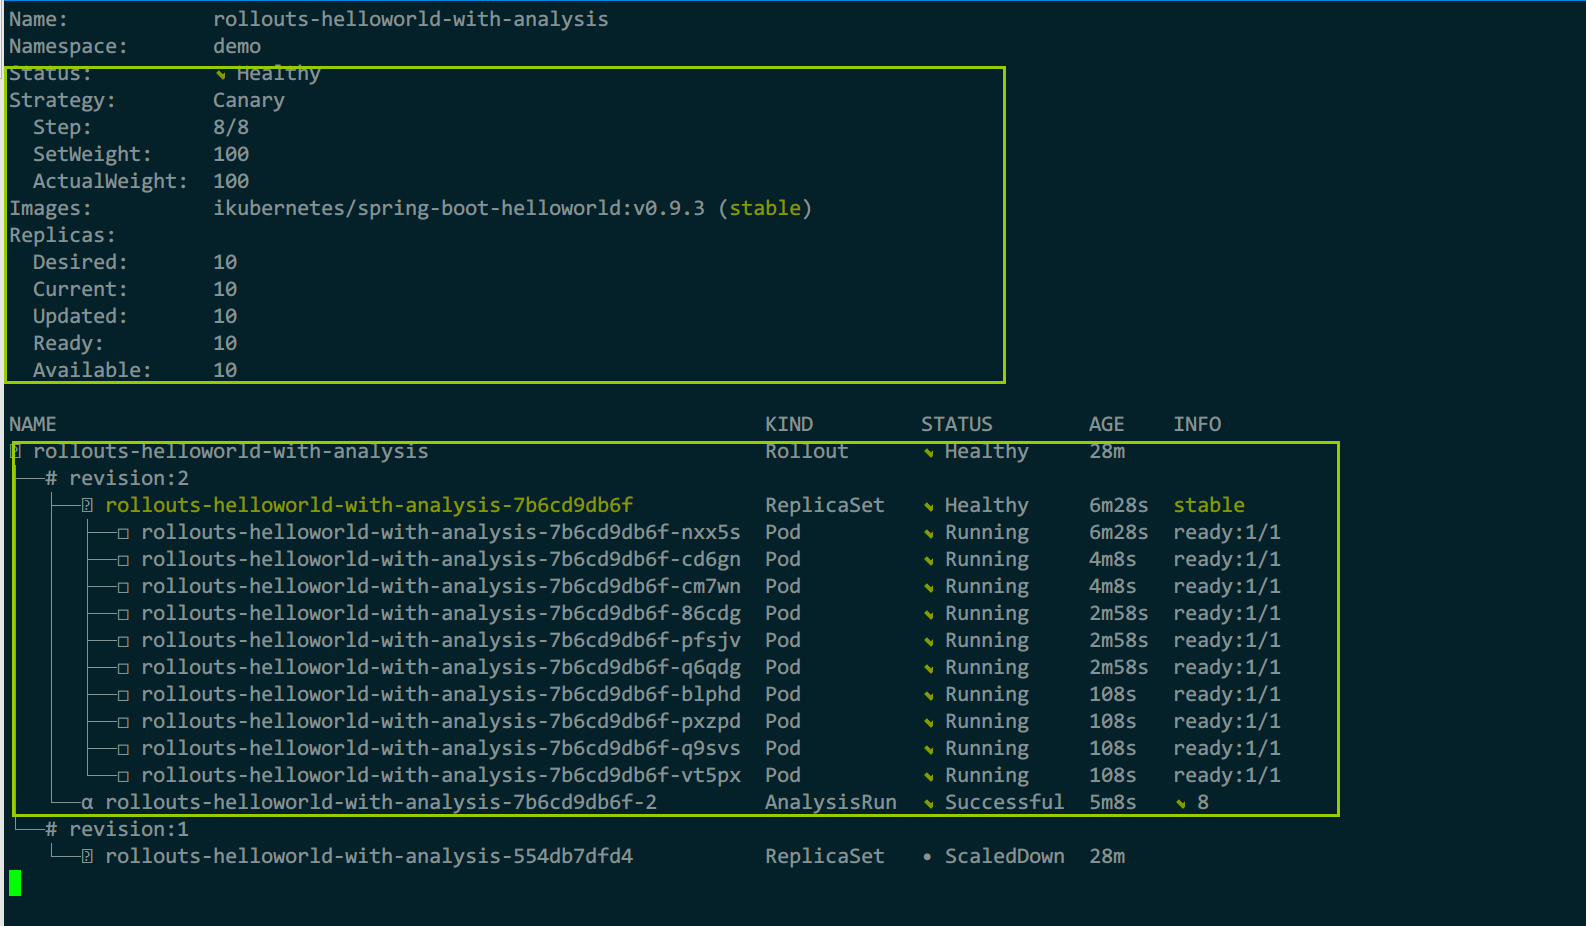Select pod ending in 'pfsjv'
The height and width of the screenshot is (926, 1586).
point(441,640)
